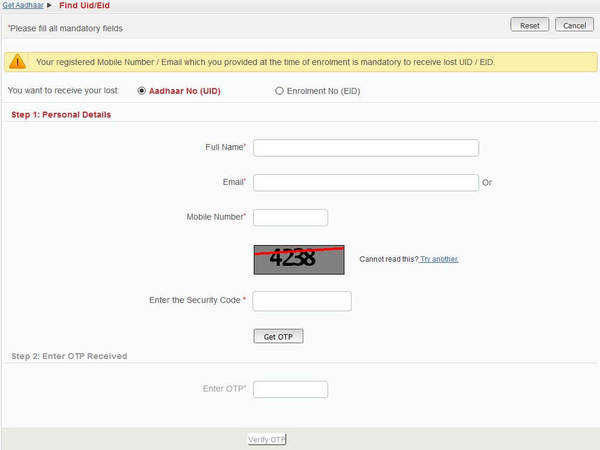Click the breadcrumb arrow after Get Aadhaar
The image size is (600, 450).
click(49, 6)
